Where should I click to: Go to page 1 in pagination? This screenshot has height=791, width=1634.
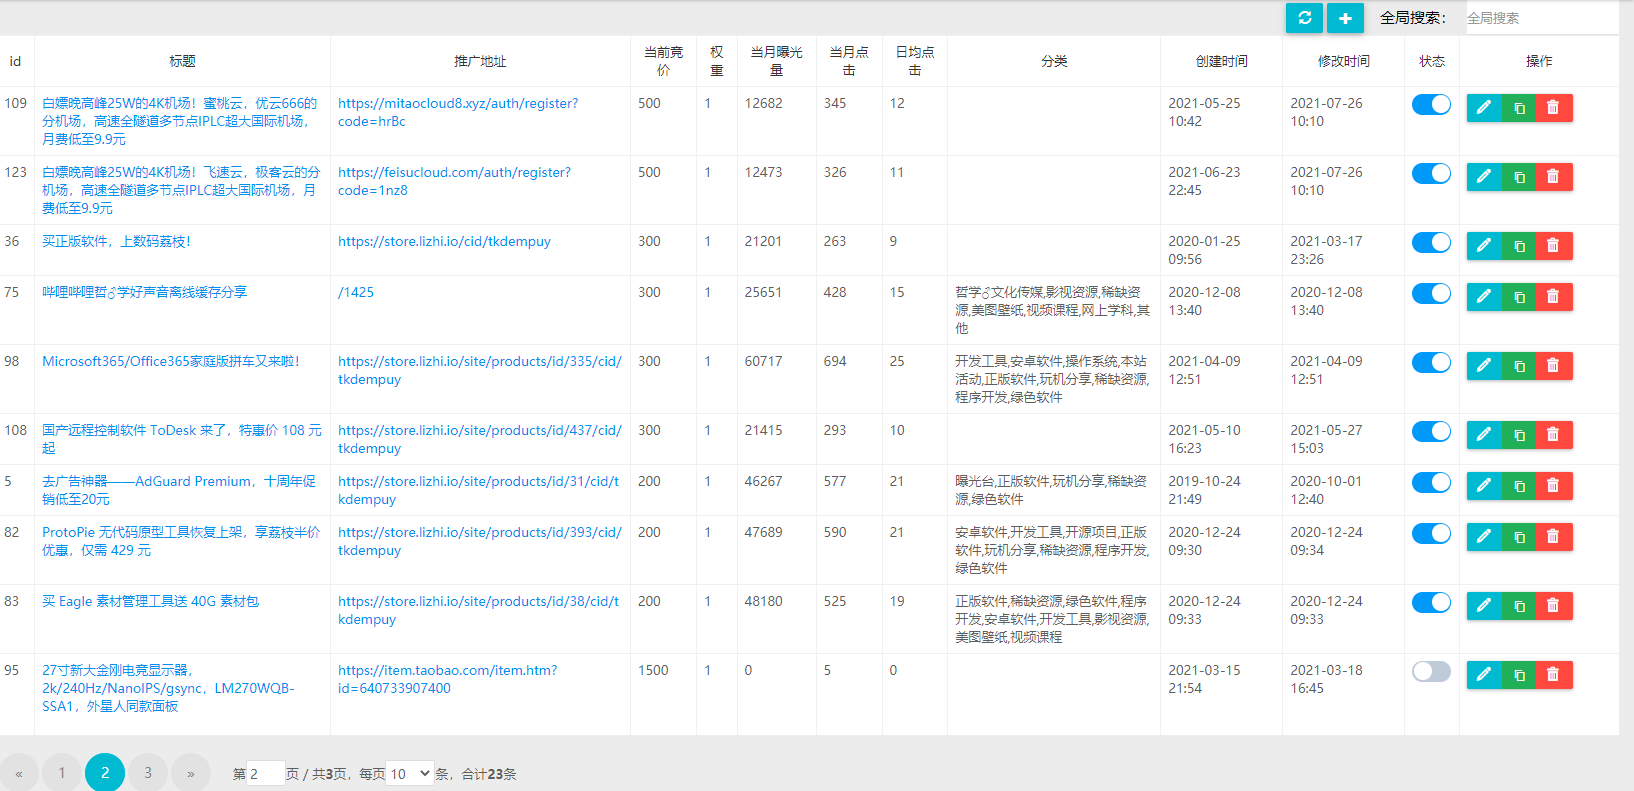click(62, 773)
